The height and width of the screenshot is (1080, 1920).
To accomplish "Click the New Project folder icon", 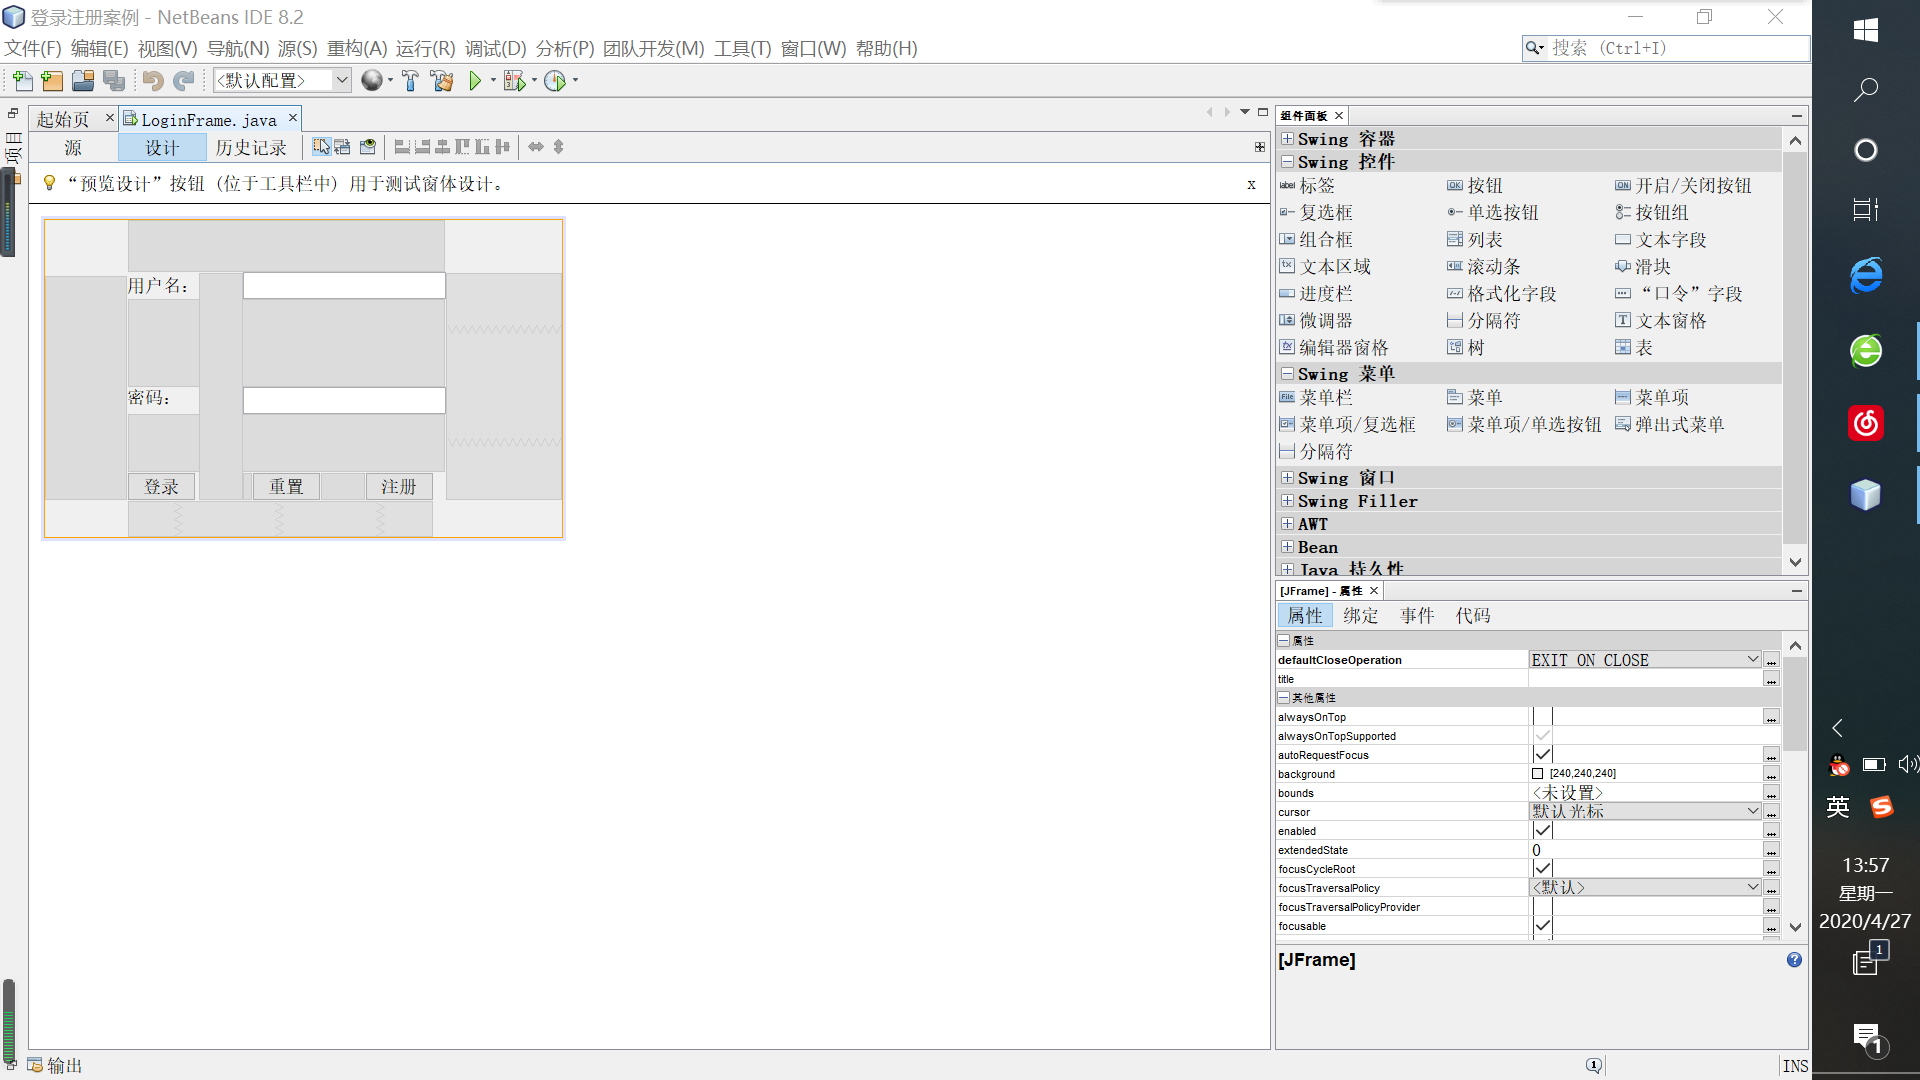I will click(x=52, y=80).
